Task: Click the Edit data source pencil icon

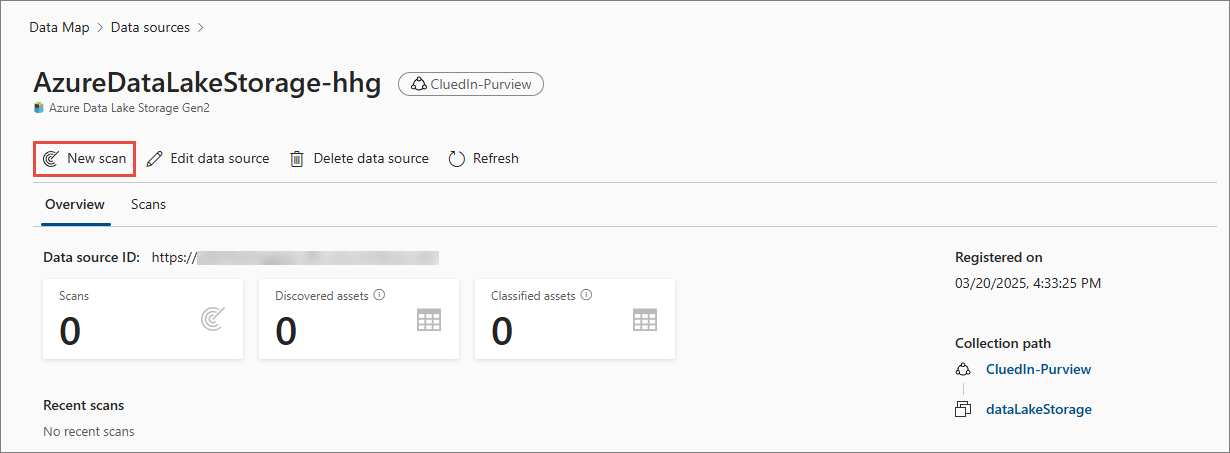Action: [x=154, y=158]
